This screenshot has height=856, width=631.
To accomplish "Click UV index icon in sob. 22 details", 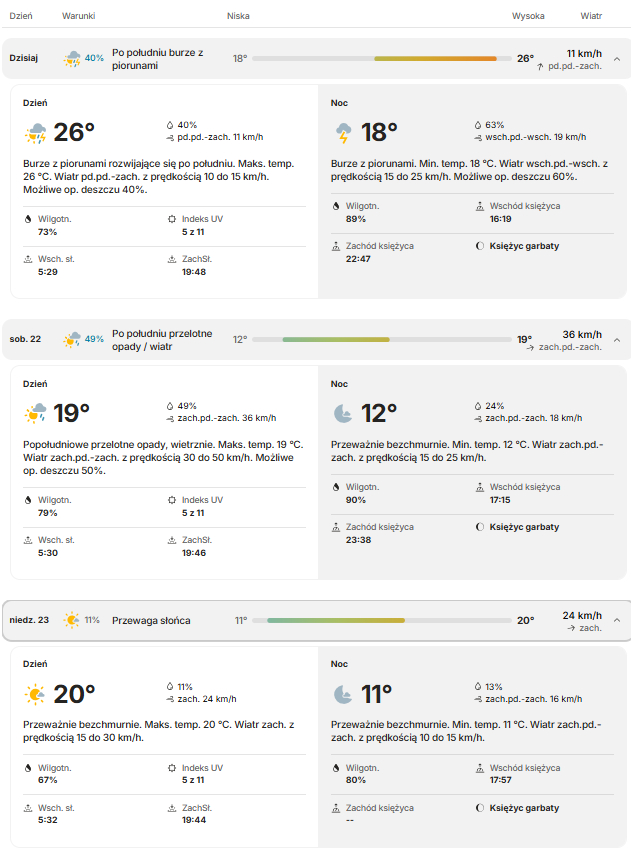I will point(172,500).
